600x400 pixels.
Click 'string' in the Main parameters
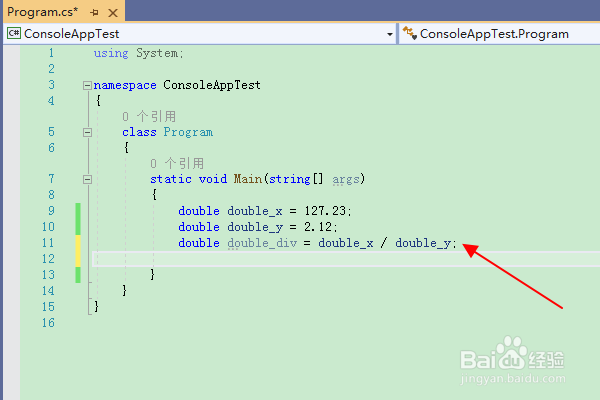(x=290, y=179)
